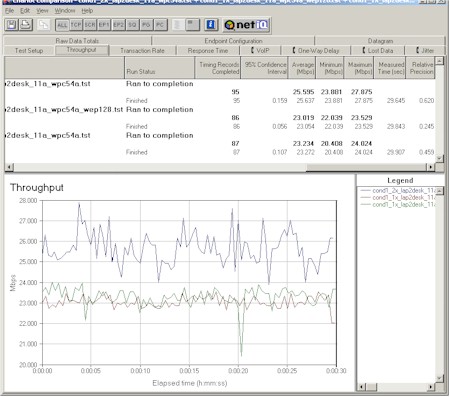The image size is (450, 397).
Task: Open the Help menu
Action: tap(87, 11)
